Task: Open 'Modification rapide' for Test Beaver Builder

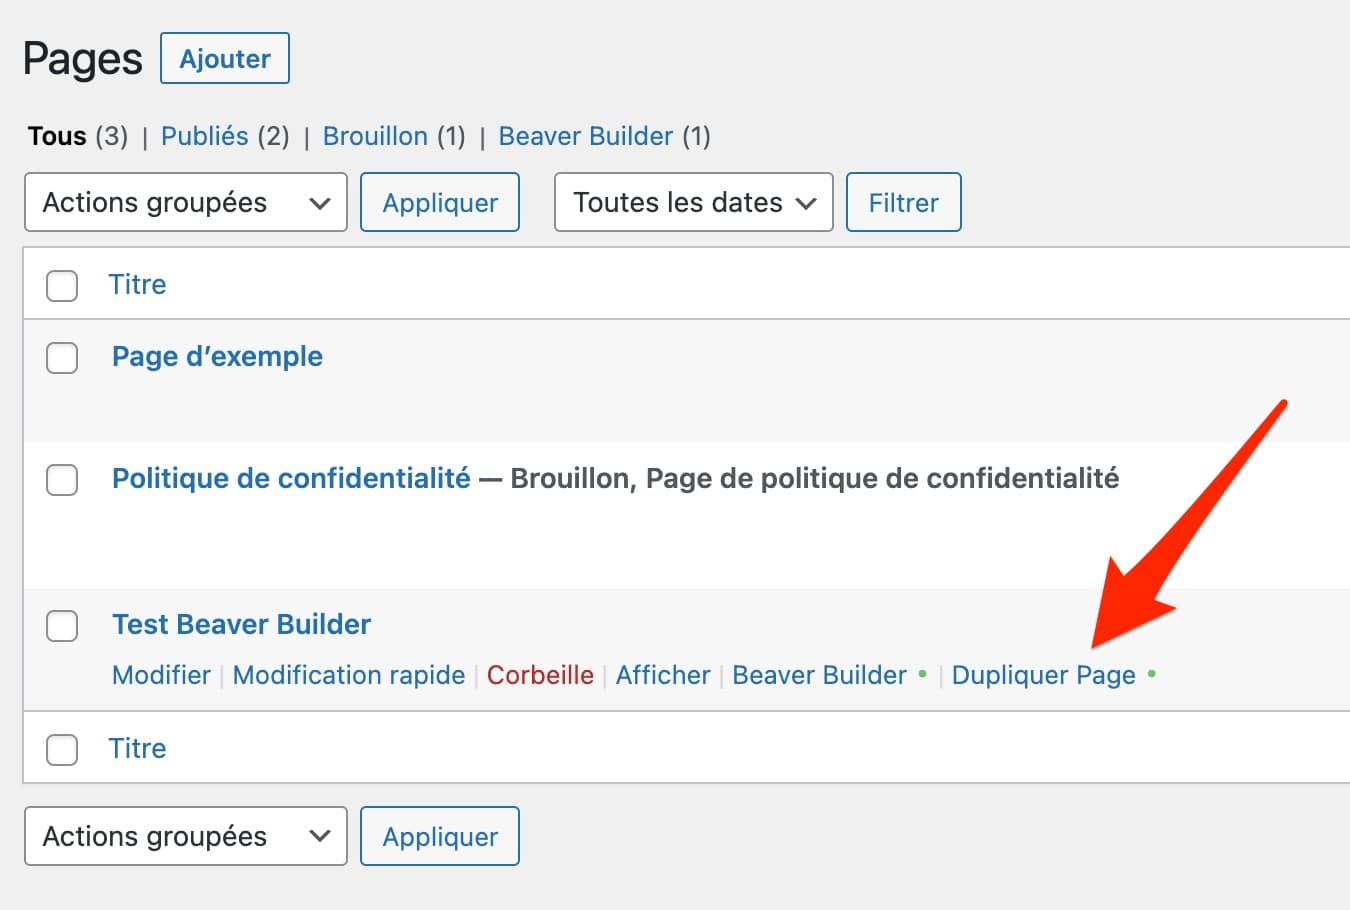Action: click(x=348, y=675)
